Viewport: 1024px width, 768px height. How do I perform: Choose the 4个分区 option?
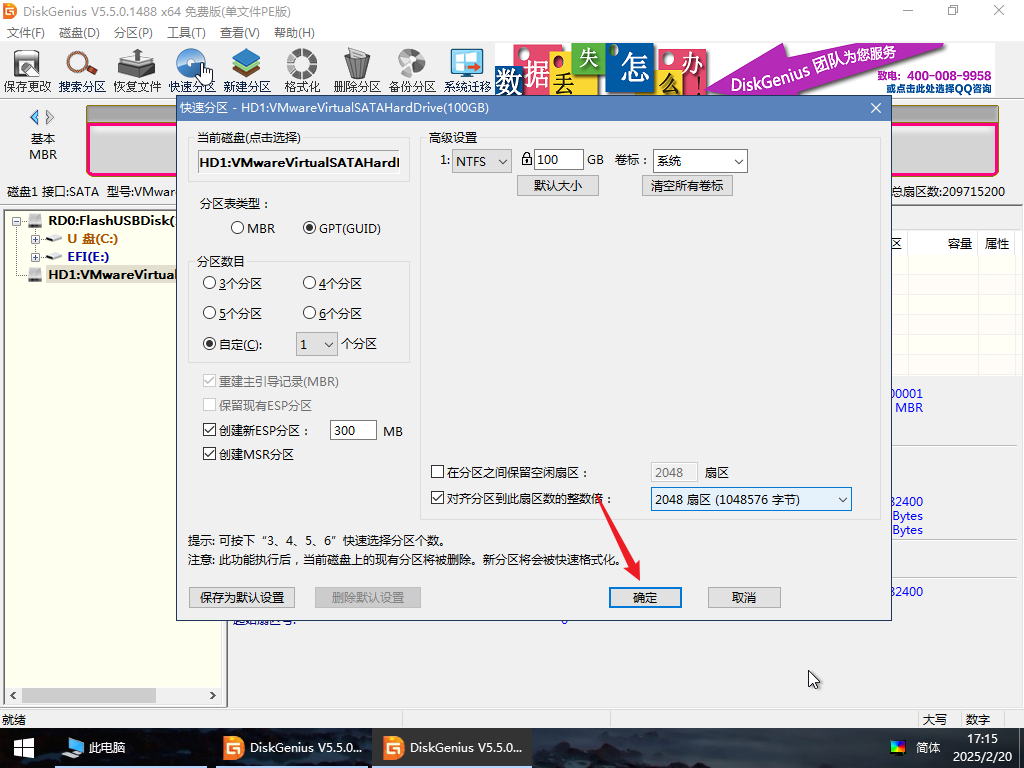pyautogui.click(x=332, y=283)
